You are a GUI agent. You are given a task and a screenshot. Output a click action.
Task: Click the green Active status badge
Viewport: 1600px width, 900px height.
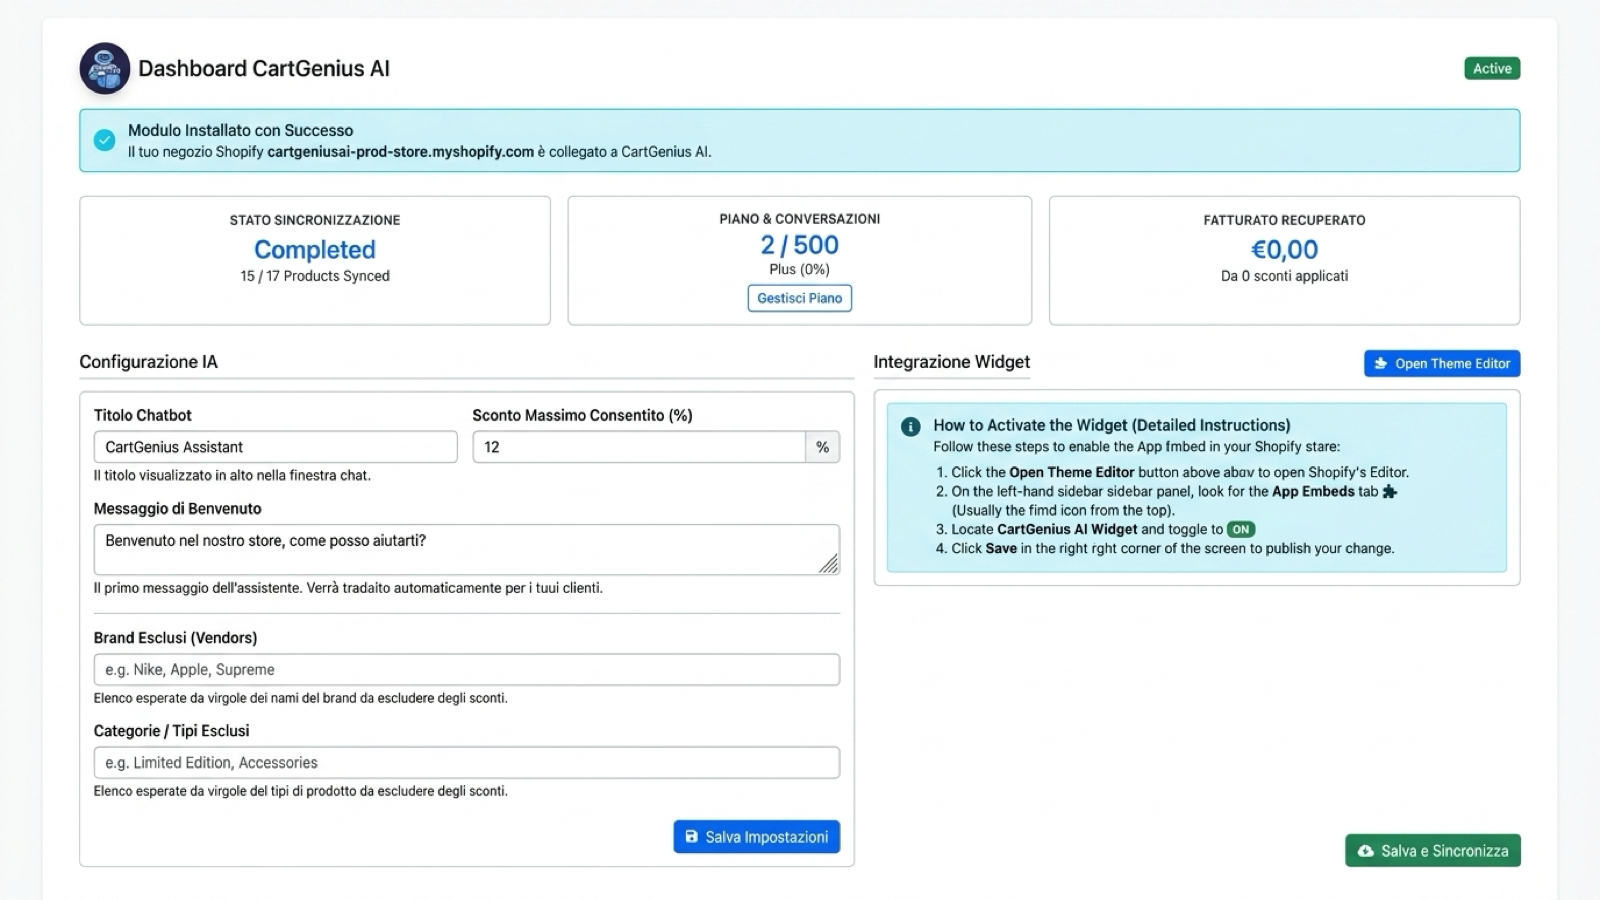coord(1492,68)
